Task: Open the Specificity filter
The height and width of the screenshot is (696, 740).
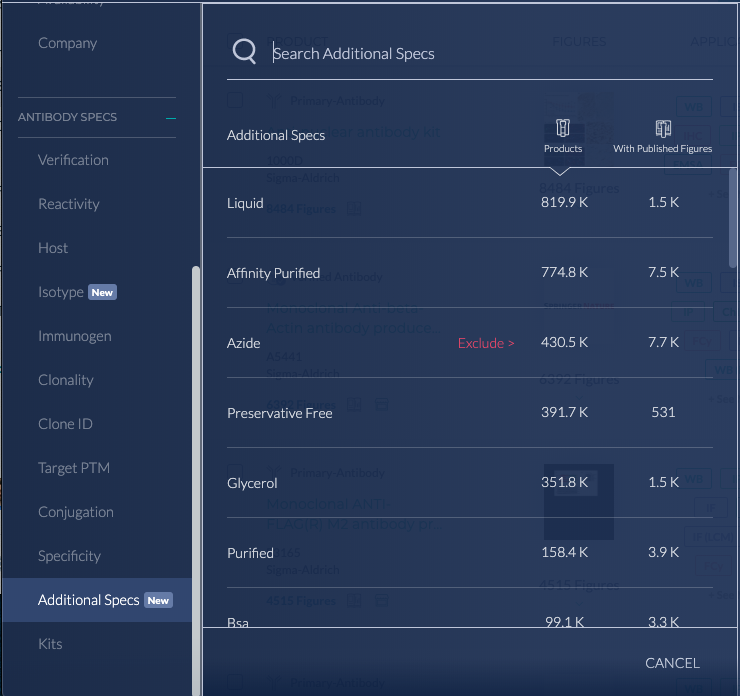Action: point(69,556)
